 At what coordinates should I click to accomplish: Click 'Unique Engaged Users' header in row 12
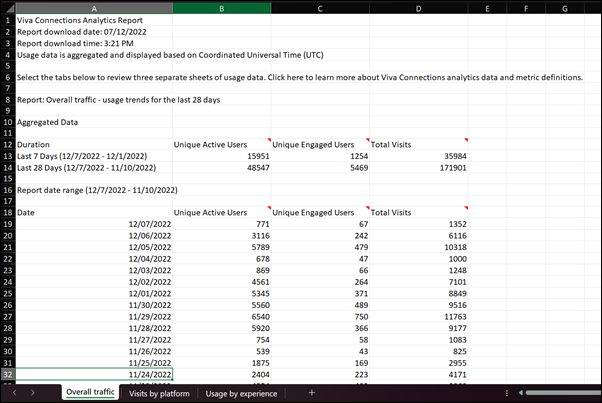(320, 145)
